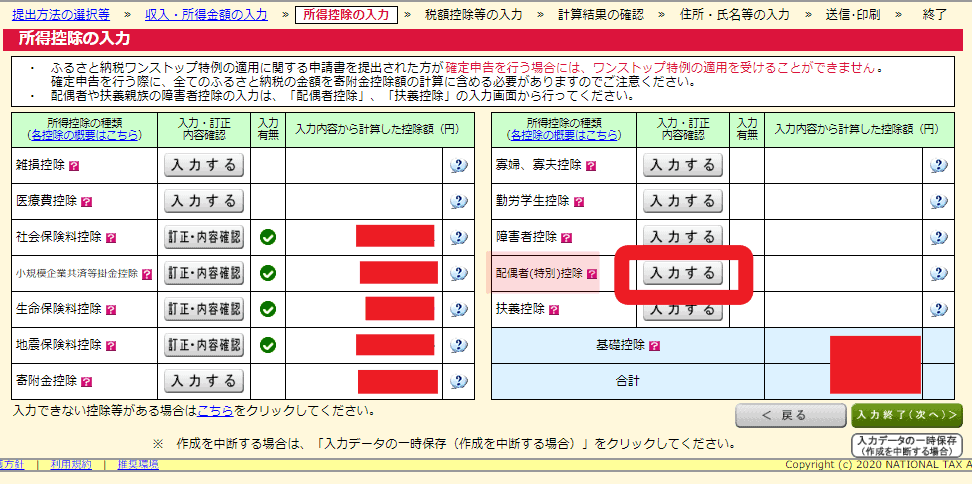Click 入力する button for 障害者控除

click(x=683, y=236)
